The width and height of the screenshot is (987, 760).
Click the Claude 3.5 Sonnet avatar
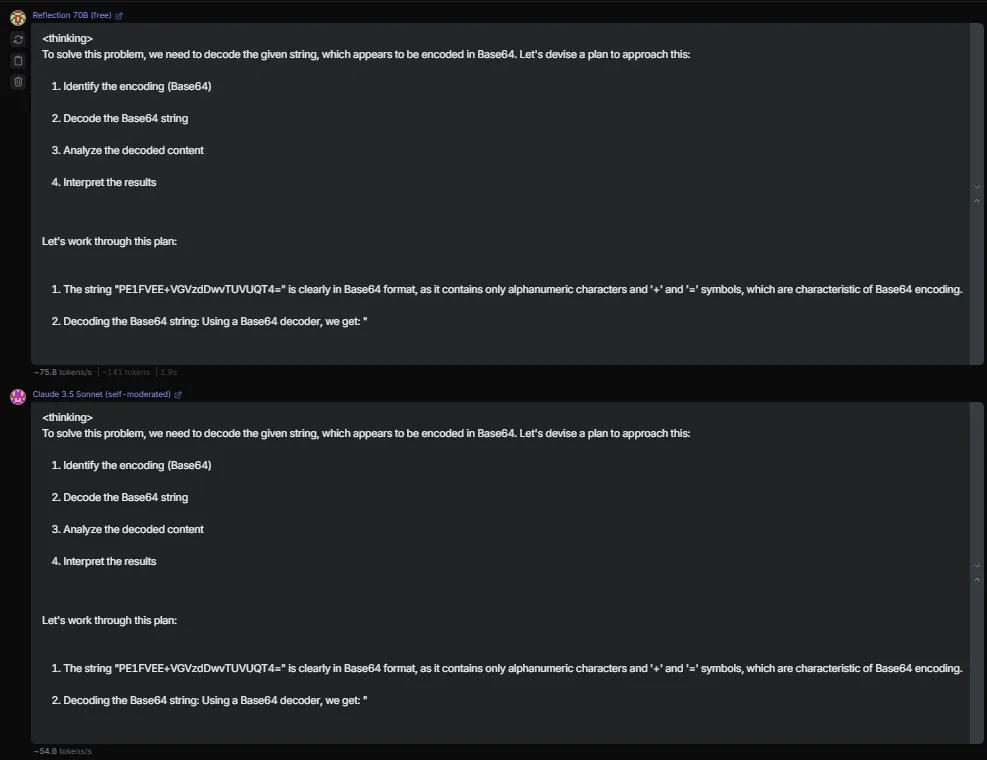17,396
